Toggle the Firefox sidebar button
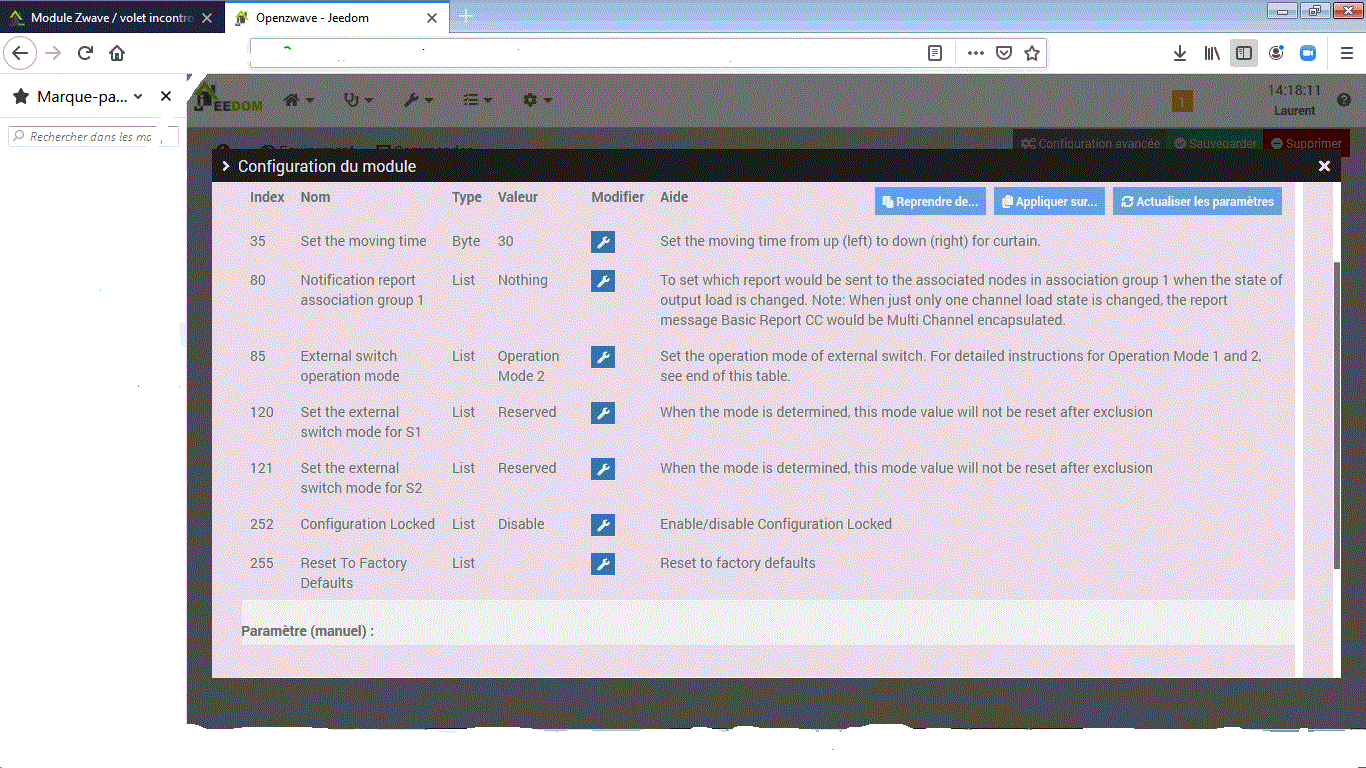1366x768 pixels. click(1244, 53)
